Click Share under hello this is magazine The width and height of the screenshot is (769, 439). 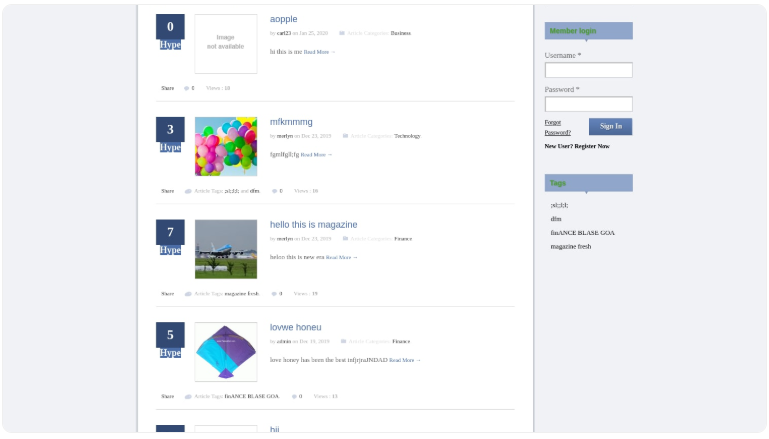pyautogui.click(x=168, y=294)
